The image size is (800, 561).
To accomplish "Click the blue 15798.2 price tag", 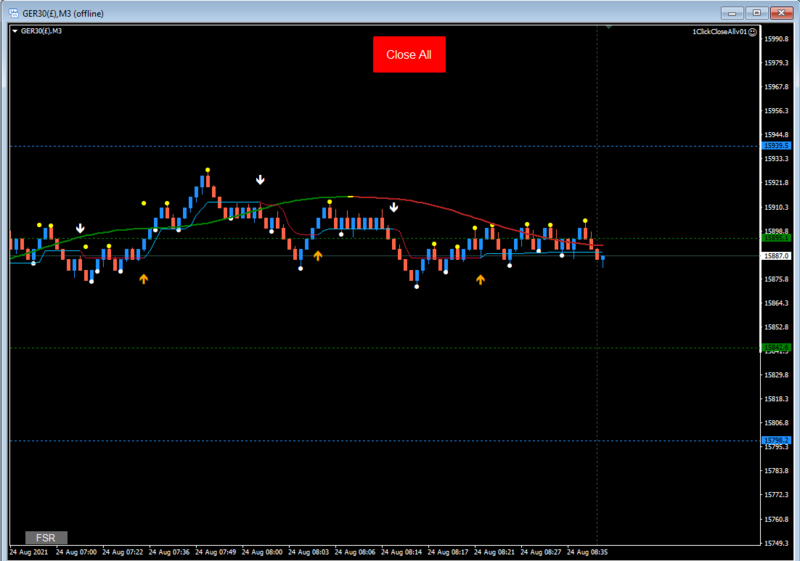I will tap(777, 440).
